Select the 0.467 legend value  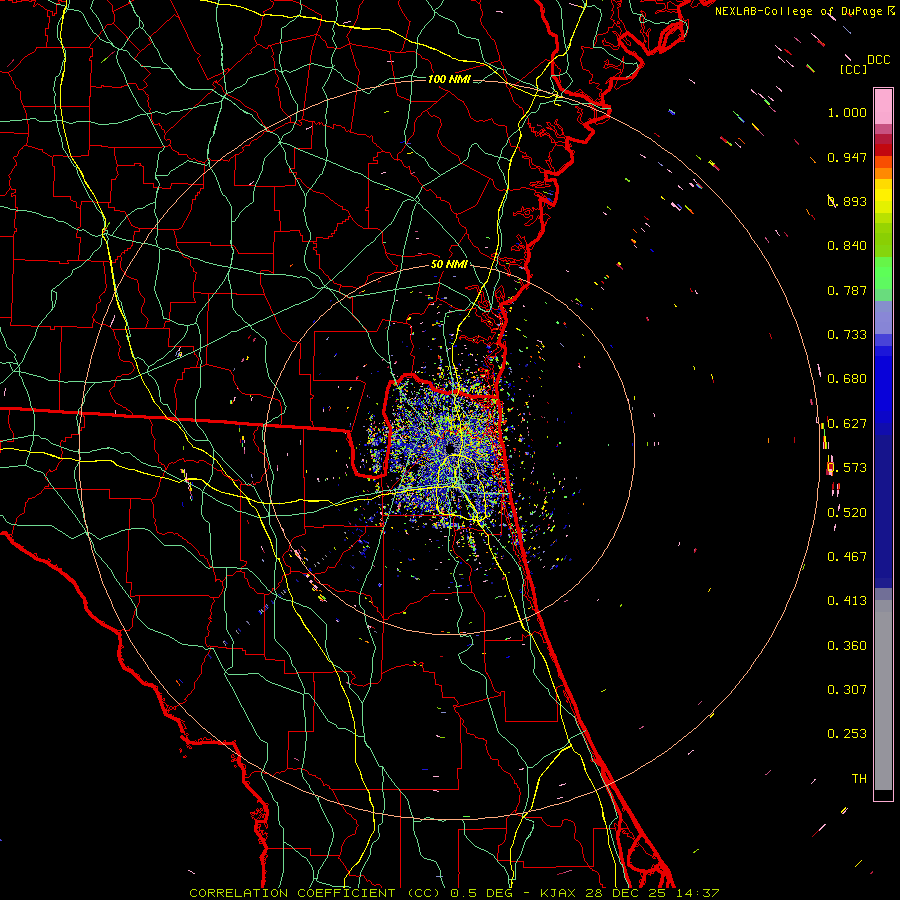click(847, 557)
